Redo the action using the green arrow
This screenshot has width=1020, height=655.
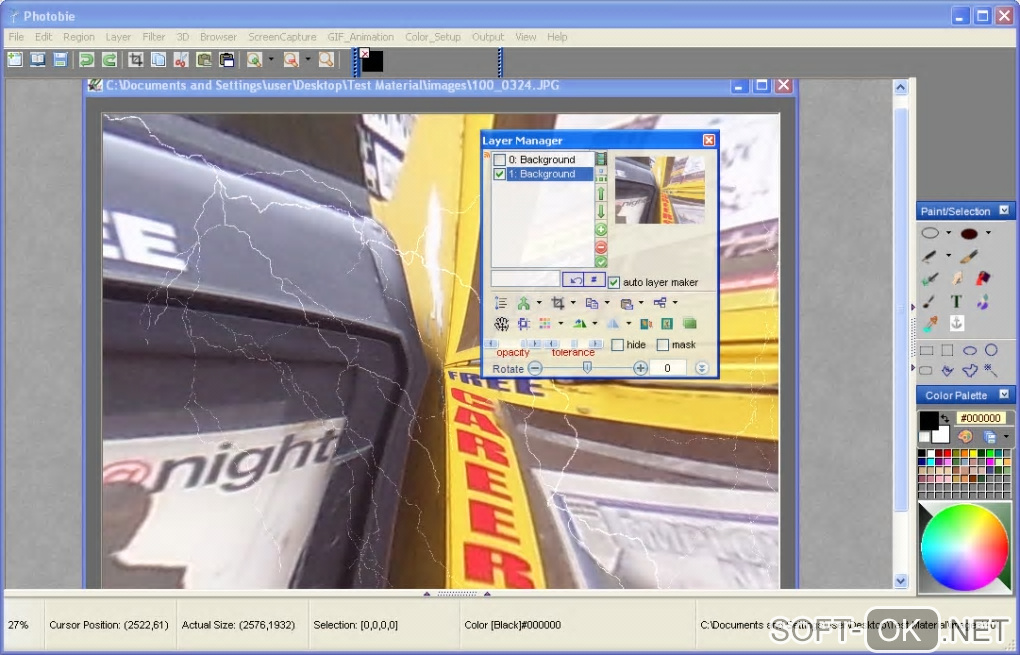[x=109, y=60]
